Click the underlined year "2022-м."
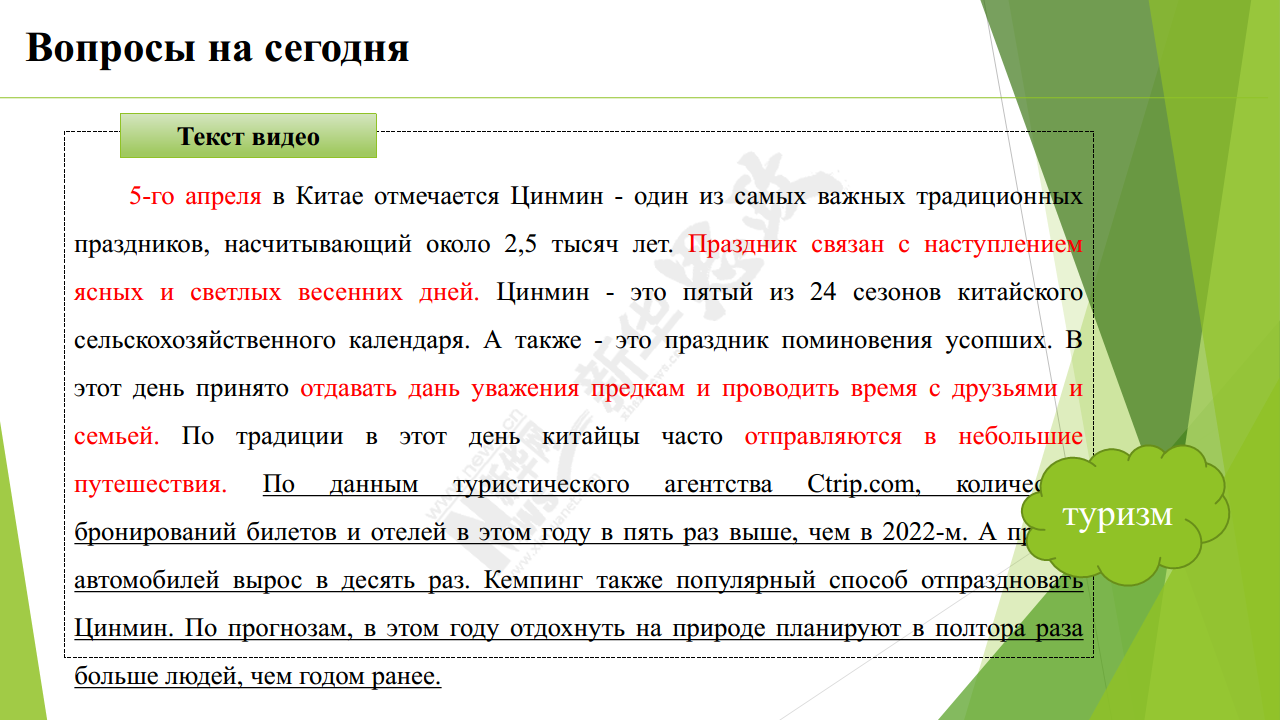Viewport: 1280px width, 720px height. click(x=925, y=533)
